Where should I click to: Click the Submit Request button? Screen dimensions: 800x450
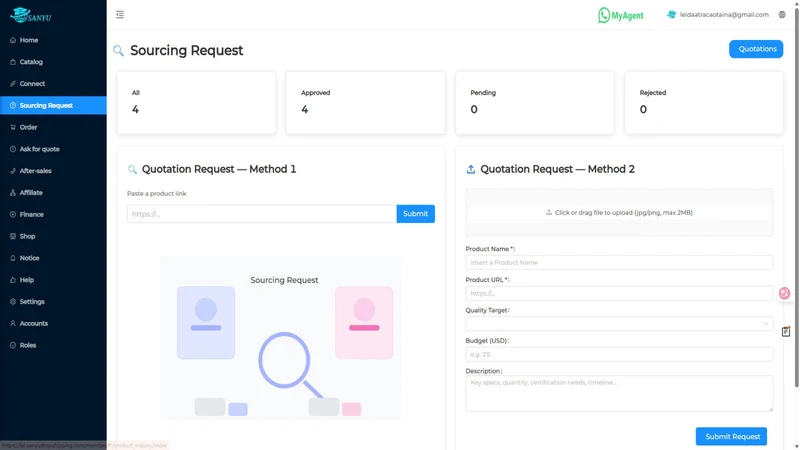pos(731,436)
